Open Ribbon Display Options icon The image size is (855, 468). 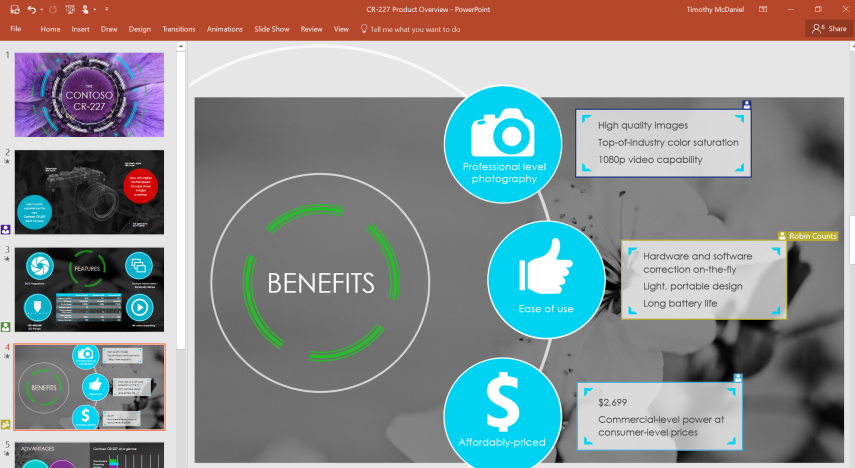click(763, 9)
